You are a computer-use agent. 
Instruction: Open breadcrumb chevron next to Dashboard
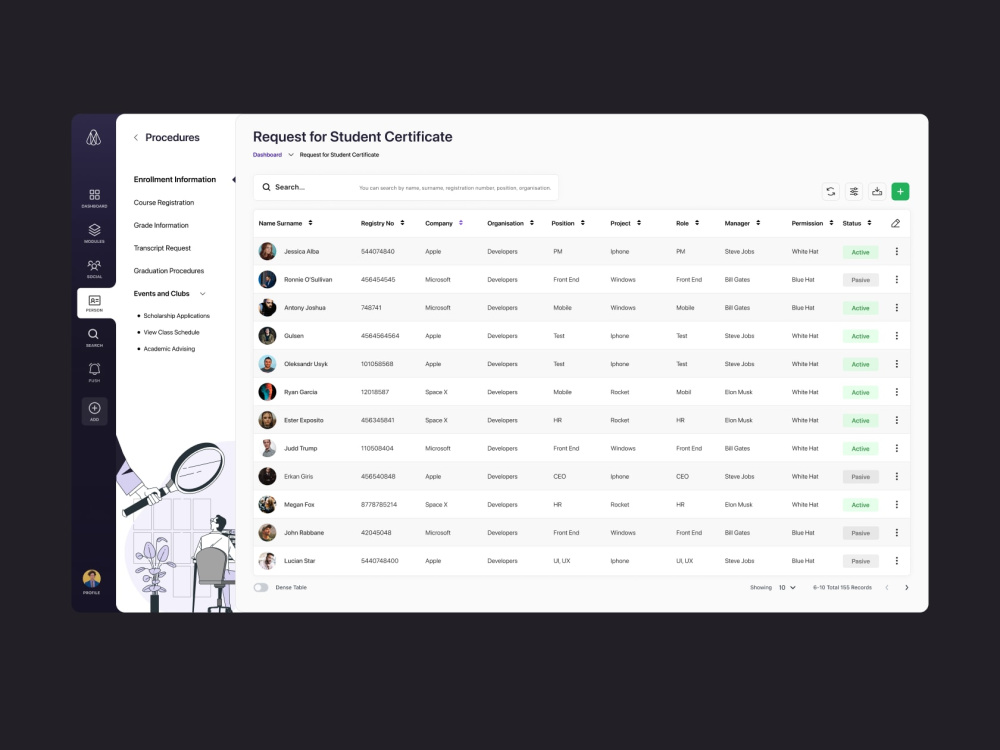tap(291, 155)
